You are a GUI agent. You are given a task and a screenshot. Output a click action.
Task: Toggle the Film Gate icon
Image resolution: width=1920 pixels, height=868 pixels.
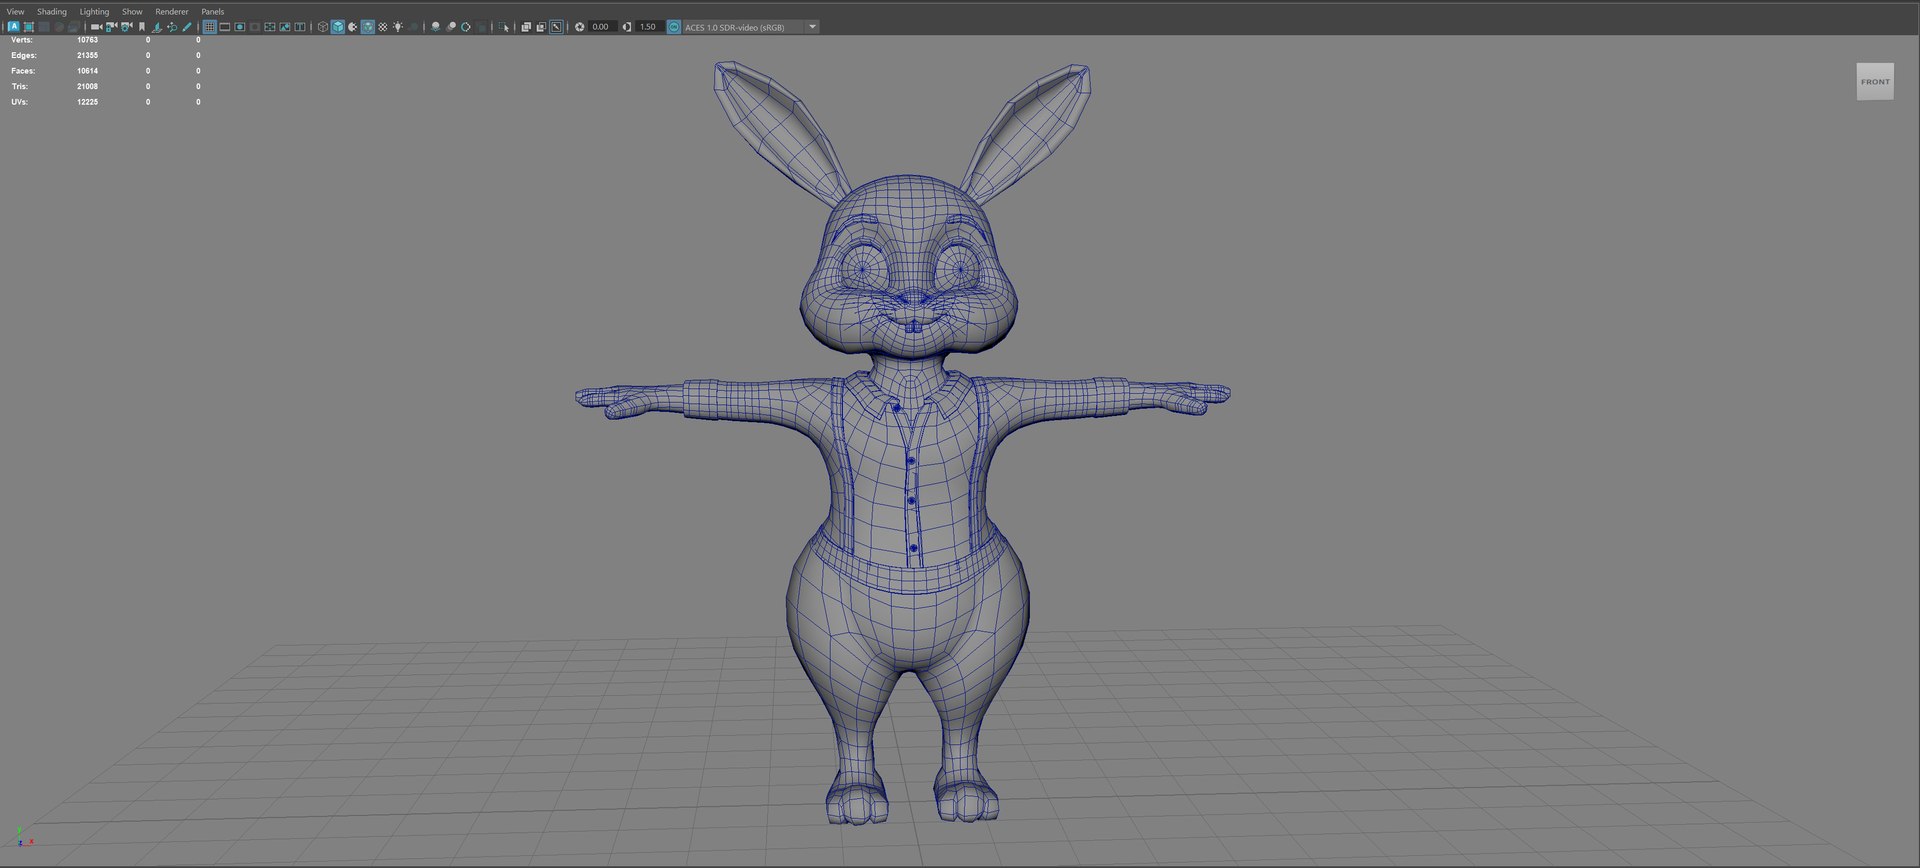[225, 27]
